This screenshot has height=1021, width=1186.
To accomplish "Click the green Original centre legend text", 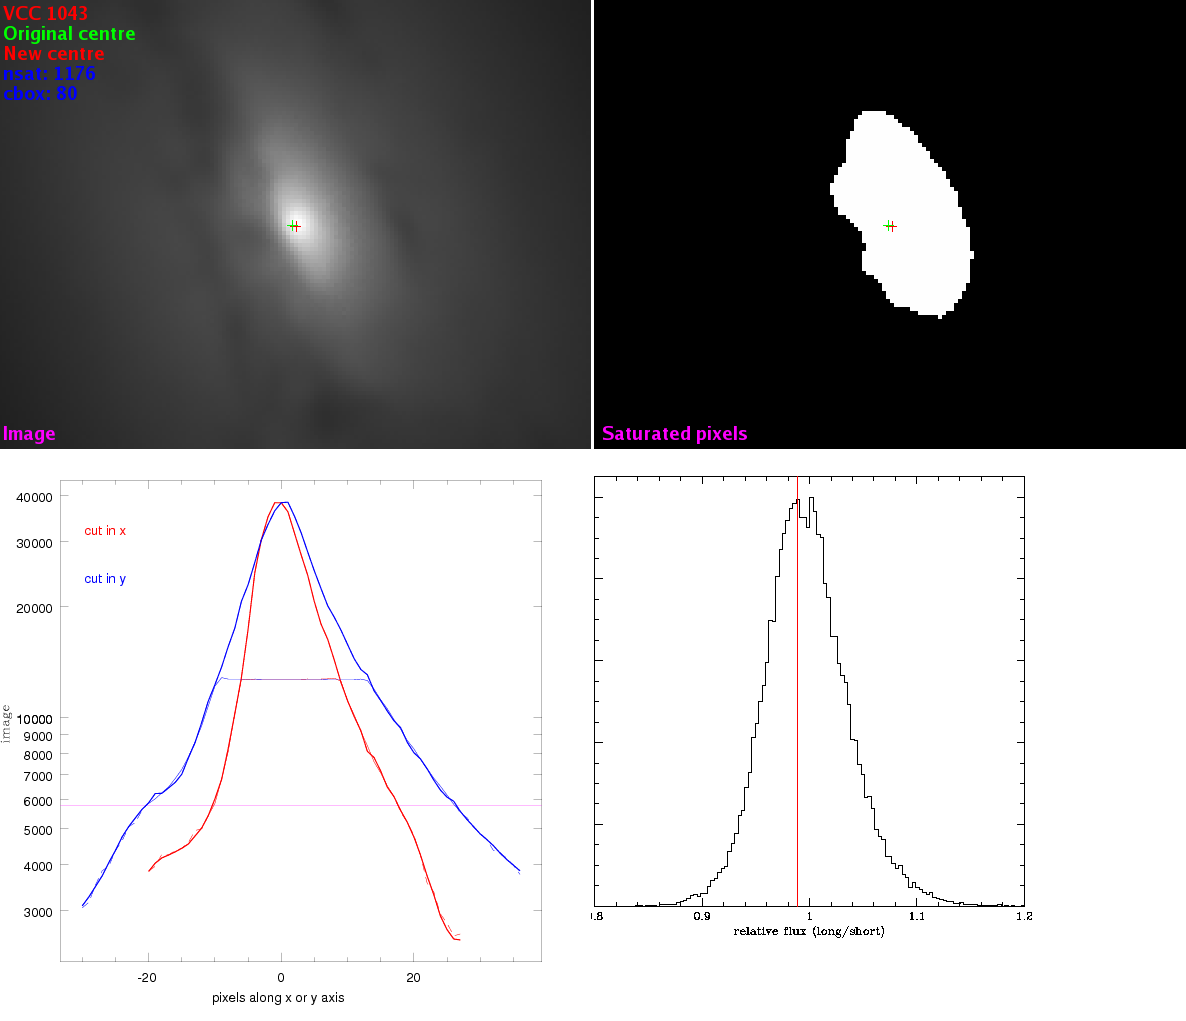I will [69, 33].
